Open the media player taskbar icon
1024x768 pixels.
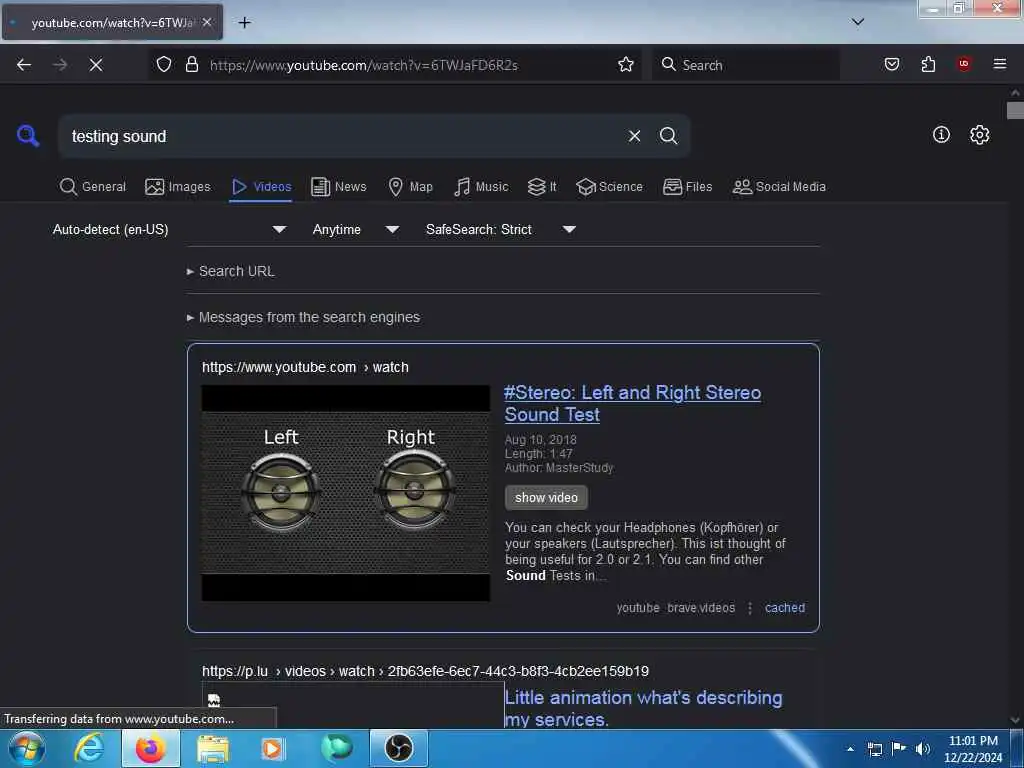(x=273, y=748)
